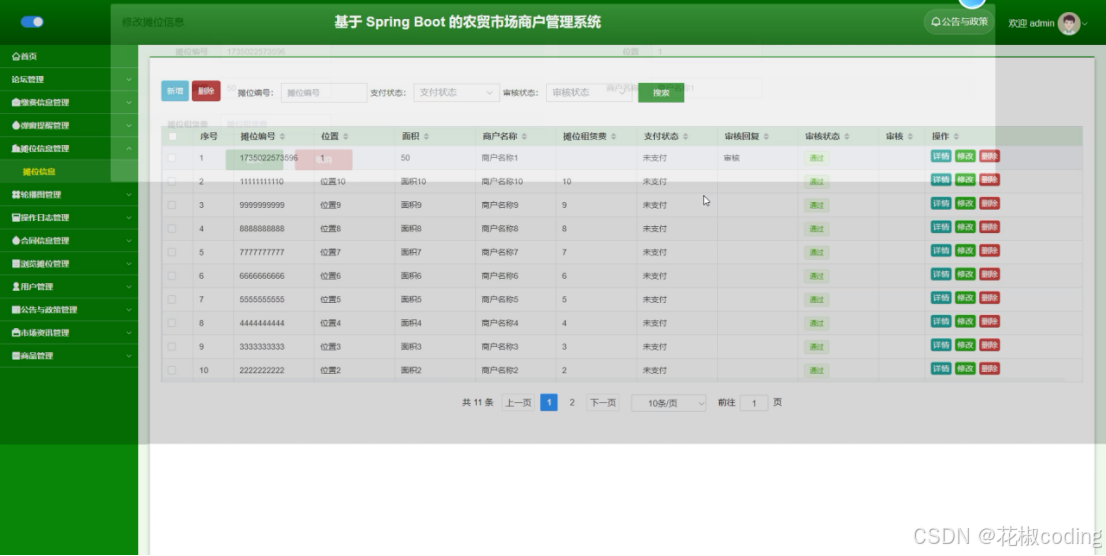Check the row with 摊位编号 6666666666

172,276
